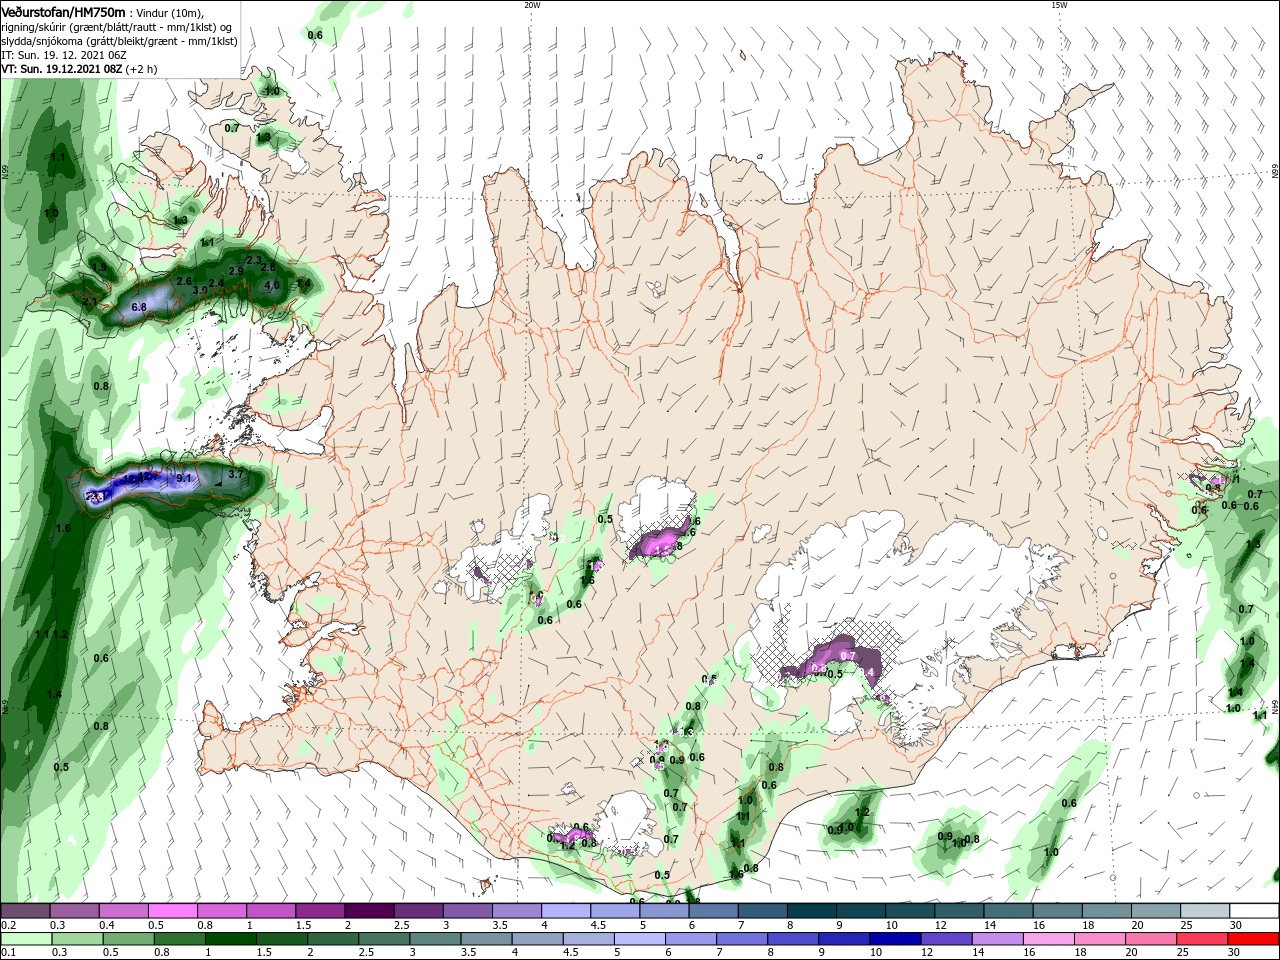Select the 'VT: Sun. 19.12.2021 08Z' valid time
This screenshot has height=960, width=1280.
click(x=62, y=69)
